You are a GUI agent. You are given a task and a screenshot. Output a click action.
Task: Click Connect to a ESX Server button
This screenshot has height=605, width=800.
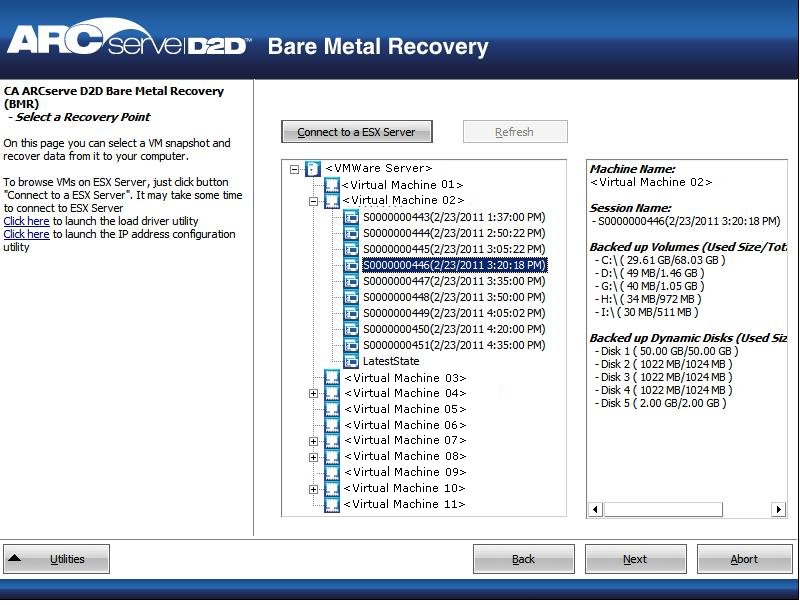click(x=357, y=132)
